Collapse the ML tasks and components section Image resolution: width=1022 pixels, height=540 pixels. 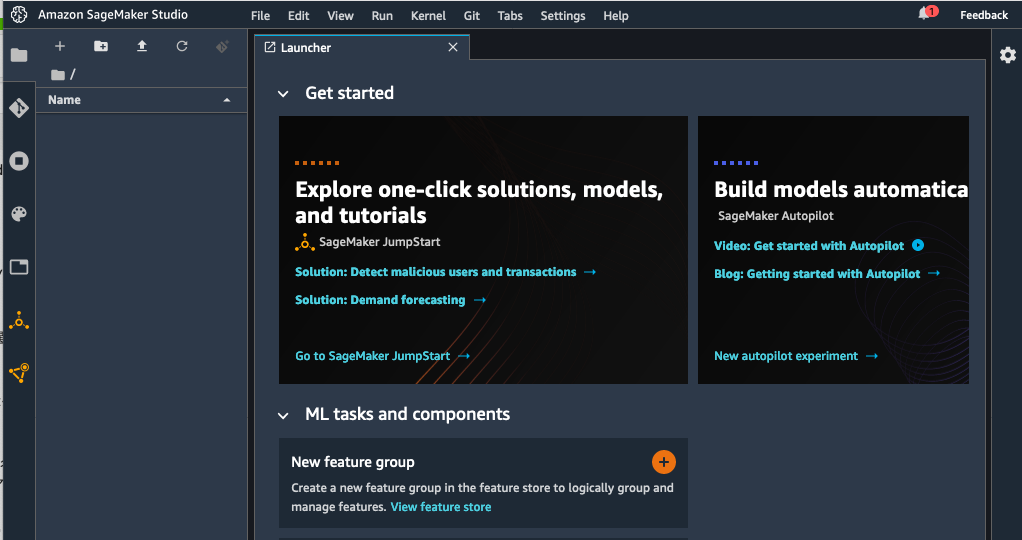click(x=283, y=415)
